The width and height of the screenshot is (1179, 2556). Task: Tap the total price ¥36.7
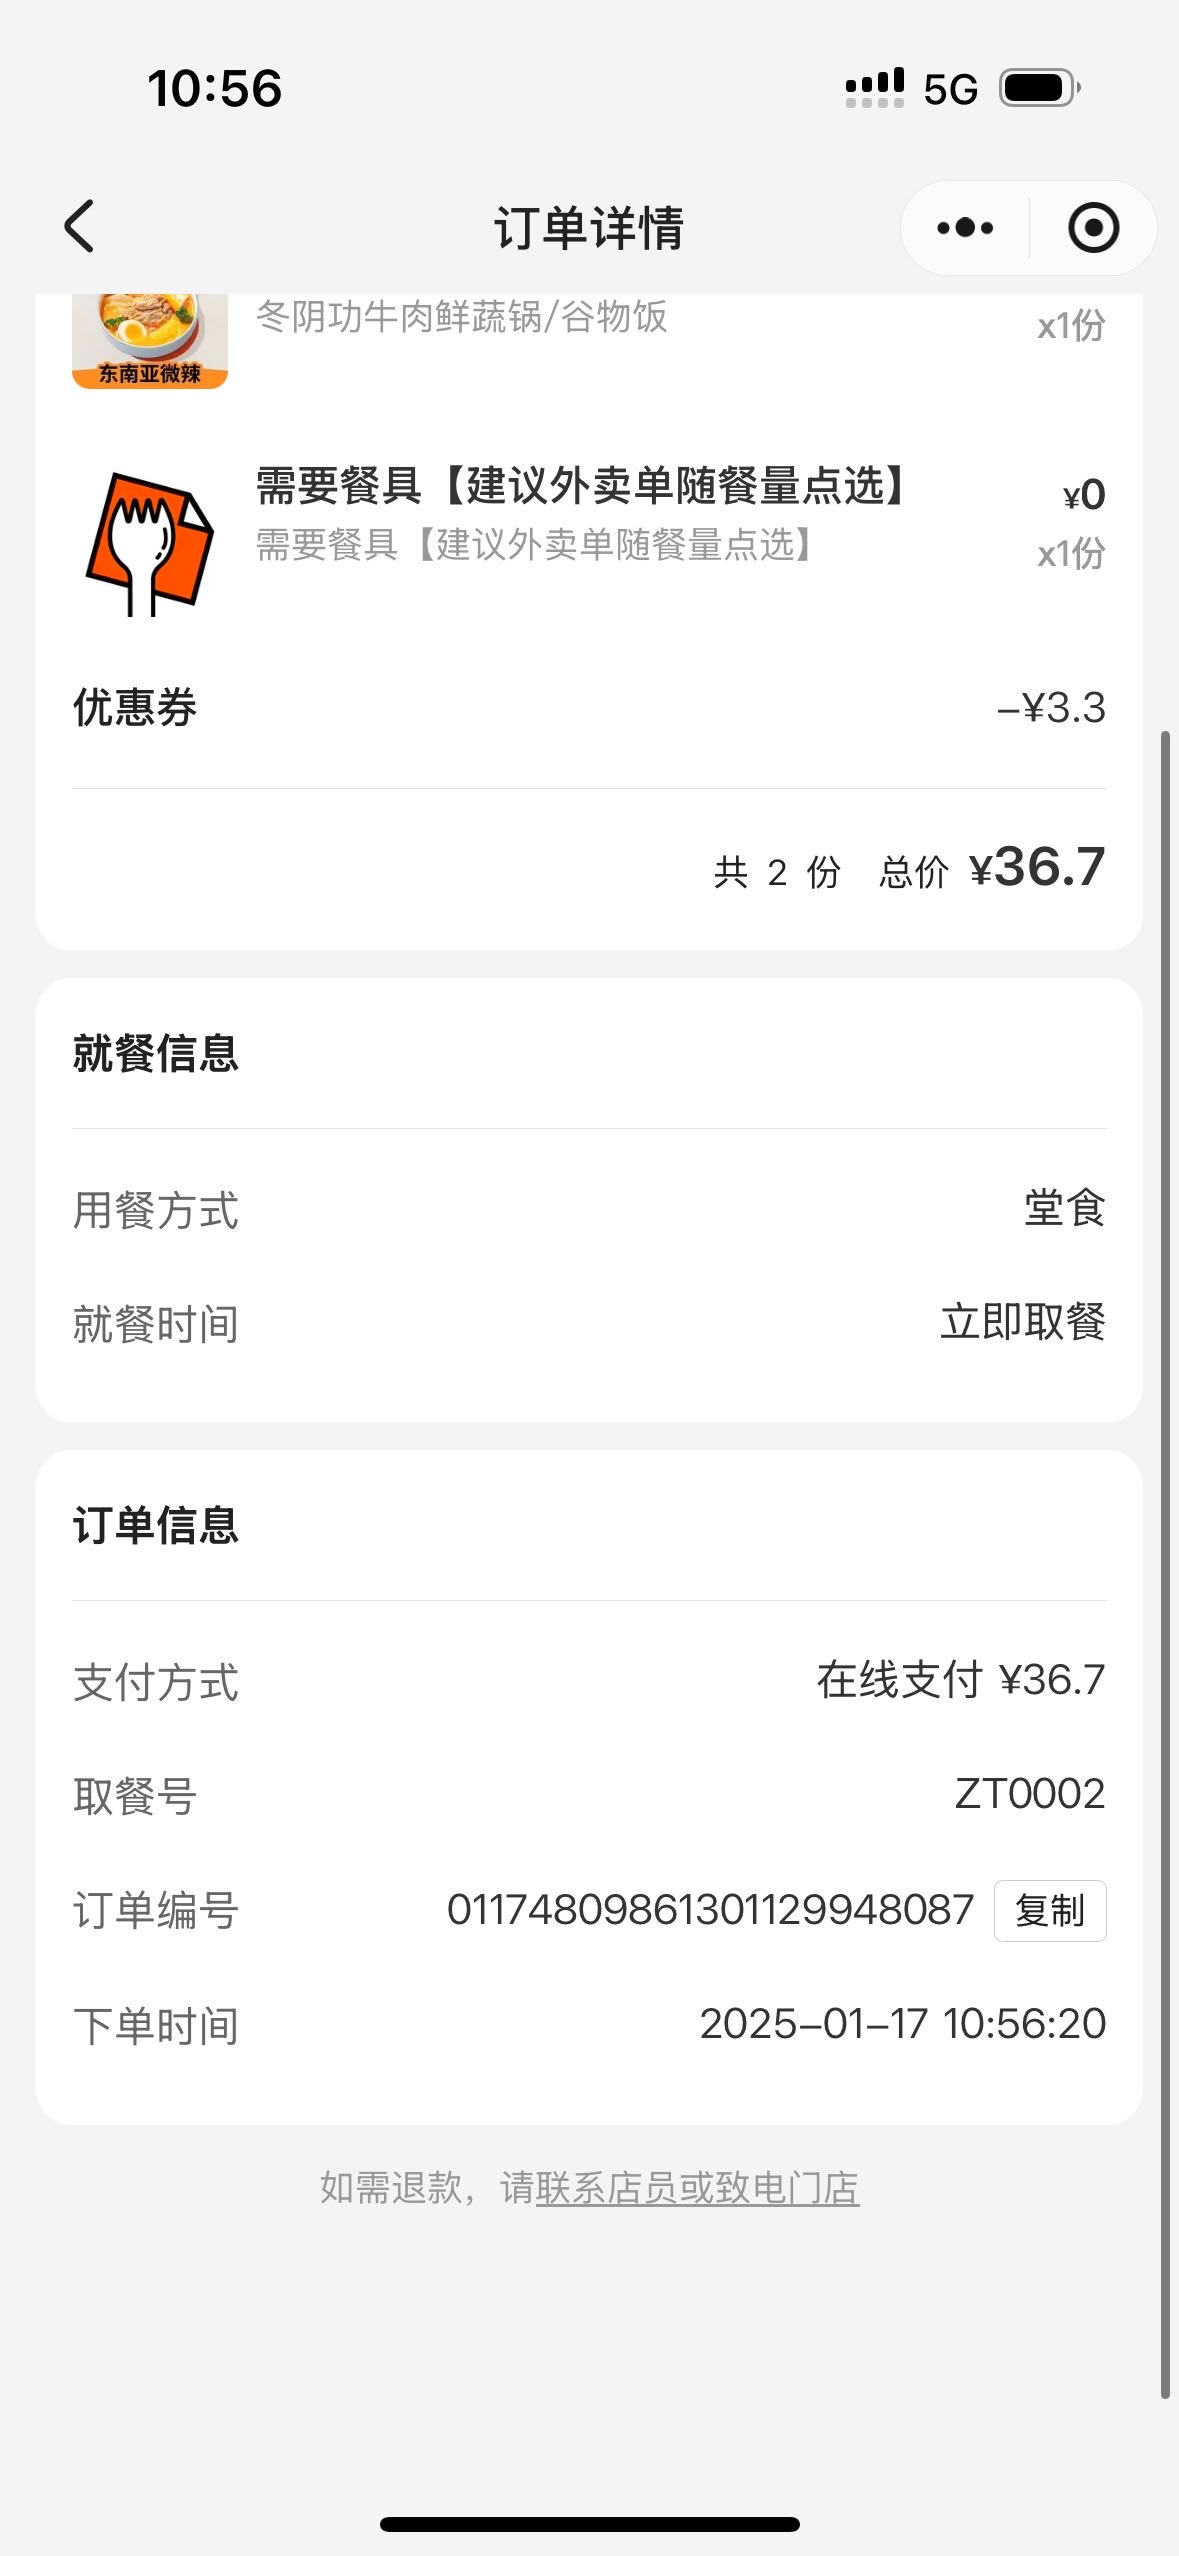[1038, 866]
